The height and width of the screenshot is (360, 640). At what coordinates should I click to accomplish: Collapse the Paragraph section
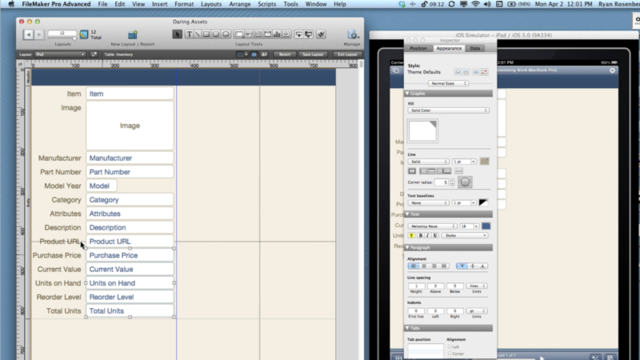[407, 247]
